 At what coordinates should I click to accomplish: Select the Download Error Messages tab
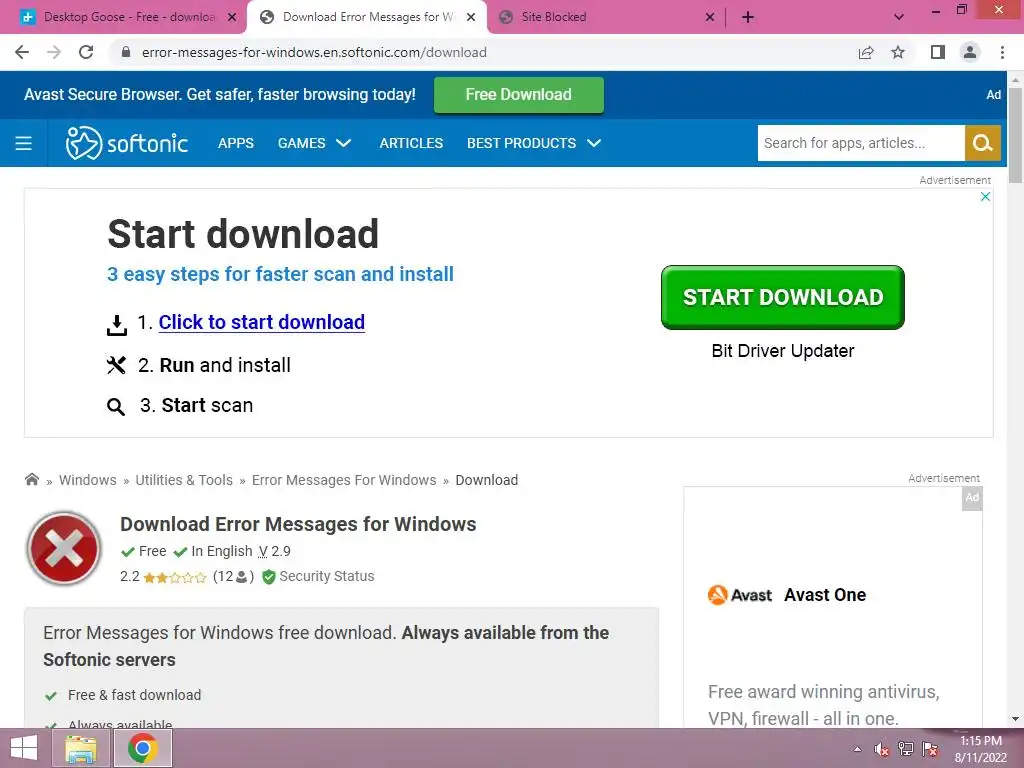pyautogui.click(x=366, y=17)
